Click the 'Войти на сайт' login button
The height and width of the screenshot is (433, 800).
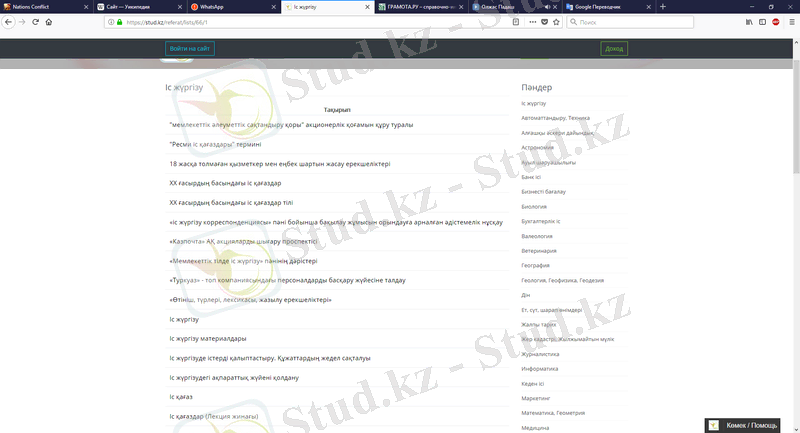(190, 48)
